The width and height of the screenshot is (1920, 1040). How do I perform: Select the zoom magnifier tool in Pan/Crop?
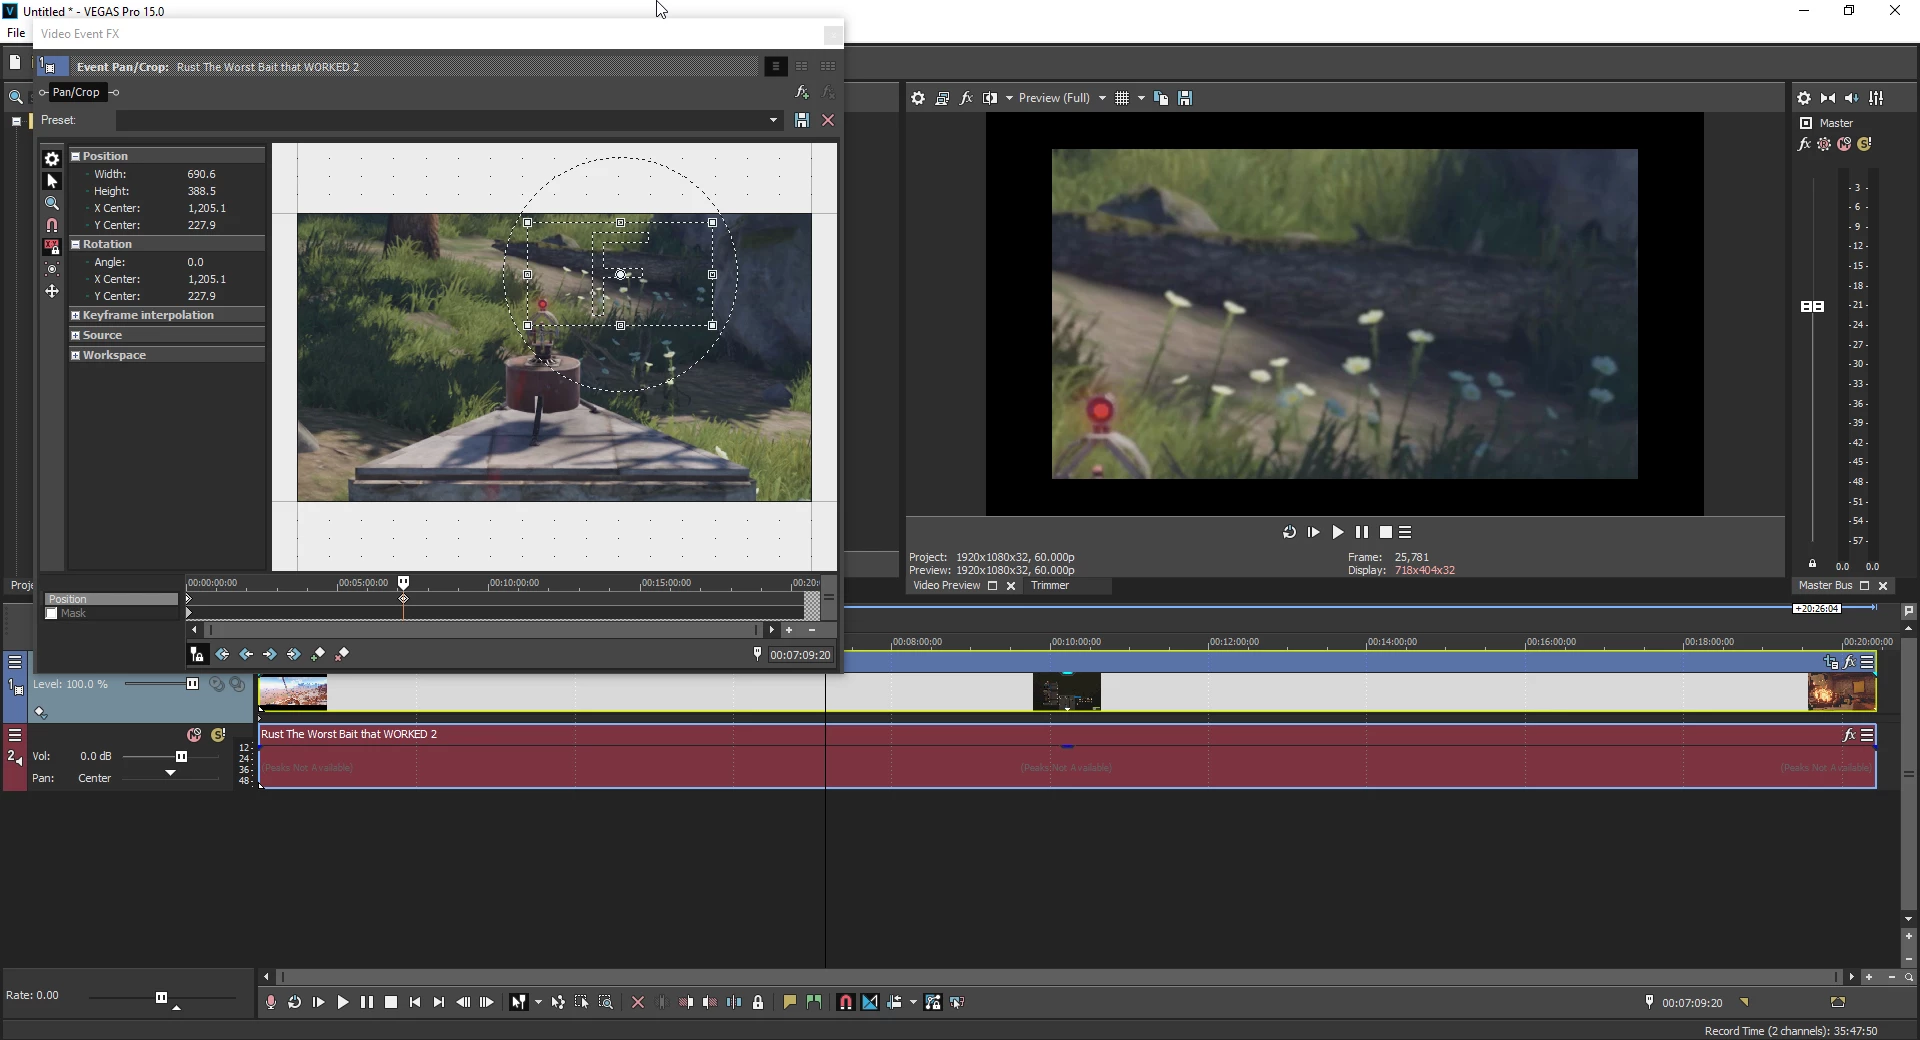click(x=52, y=203)
